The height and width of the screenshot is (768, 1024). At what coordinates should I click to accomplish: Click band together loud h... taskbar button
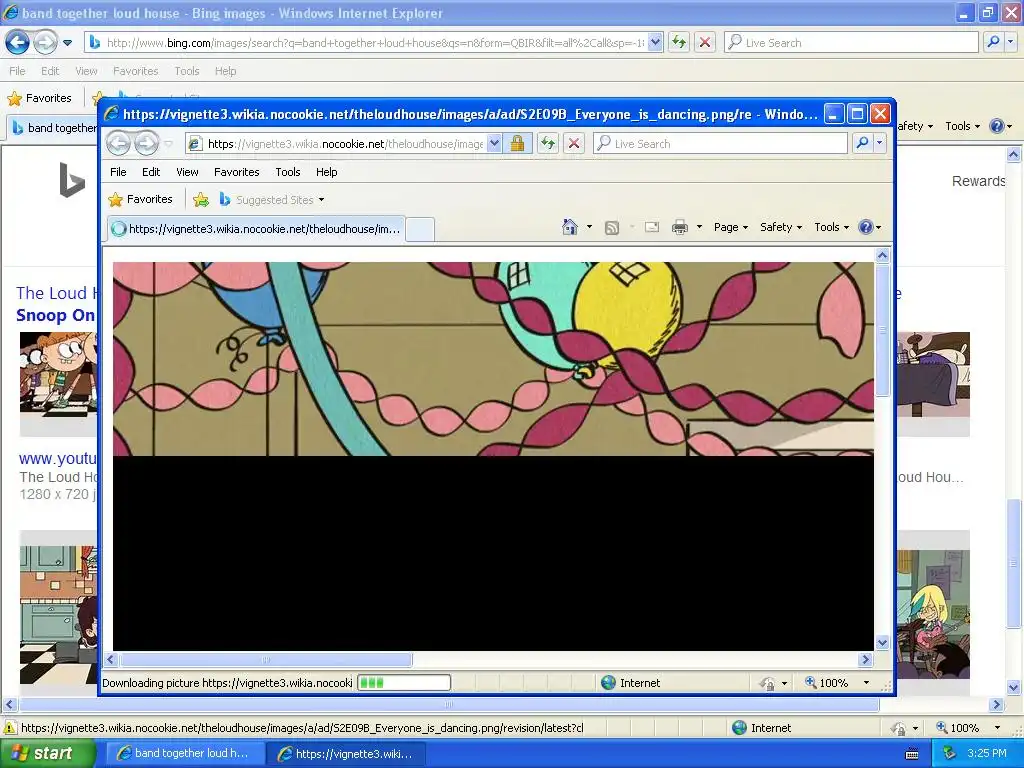pyautogui.click(x=185, y=753)
